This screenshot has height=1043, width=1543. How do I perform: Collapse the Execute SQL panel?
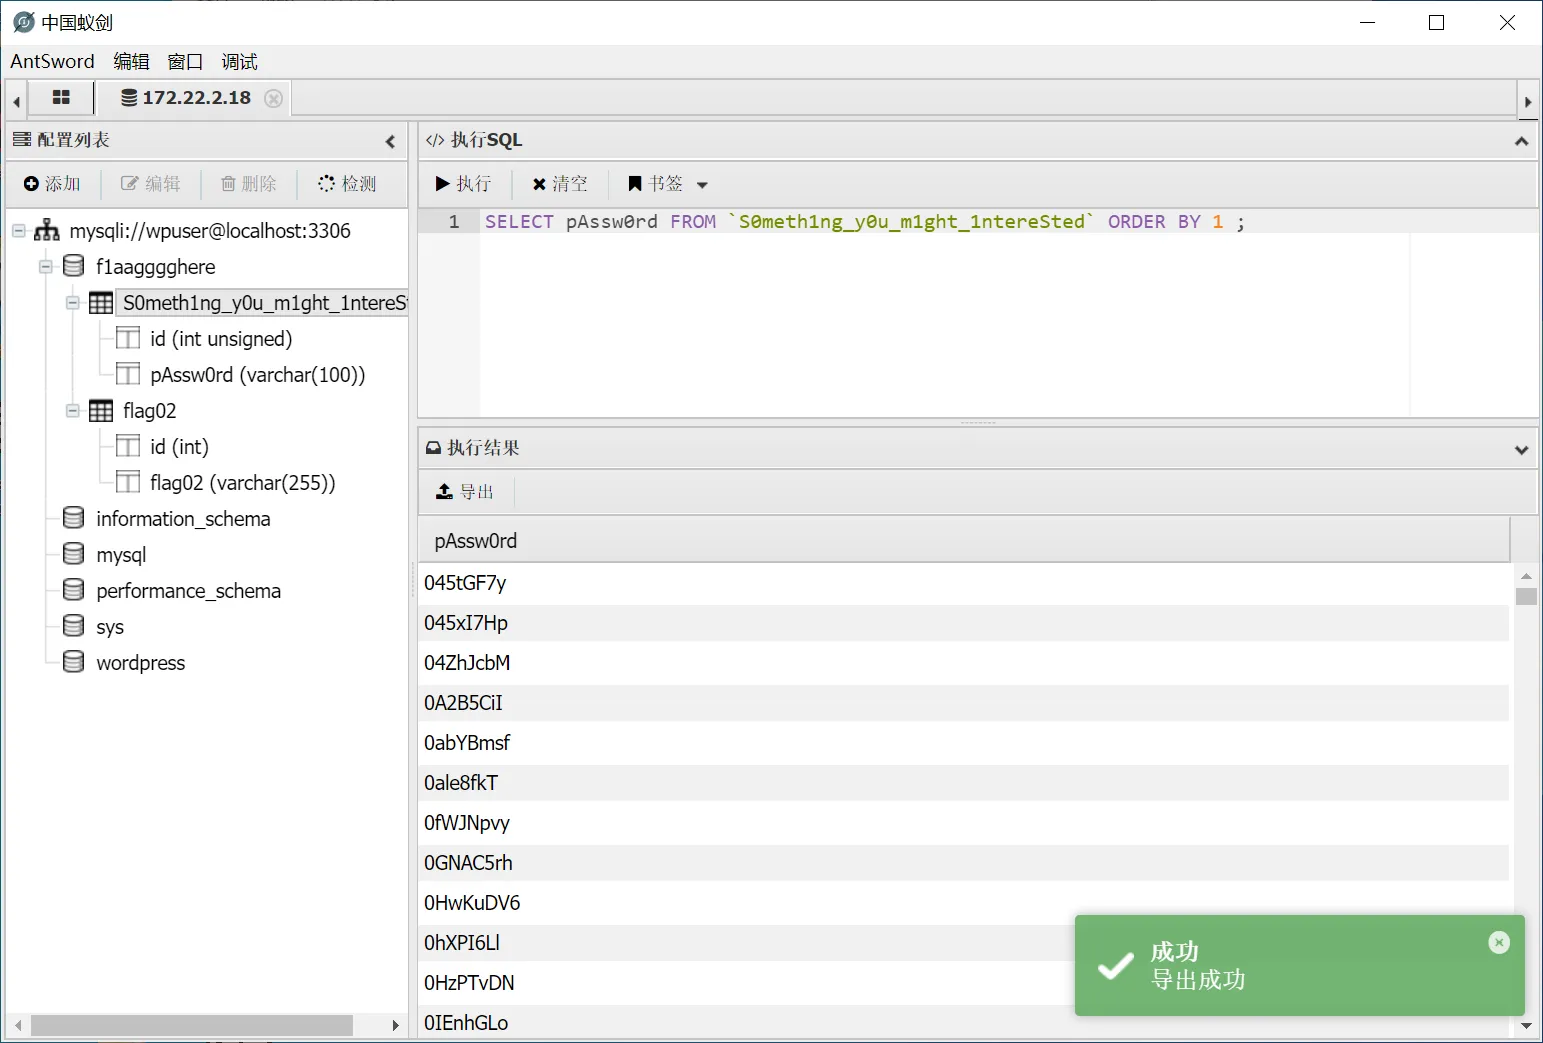click(x=1521, y=141)
